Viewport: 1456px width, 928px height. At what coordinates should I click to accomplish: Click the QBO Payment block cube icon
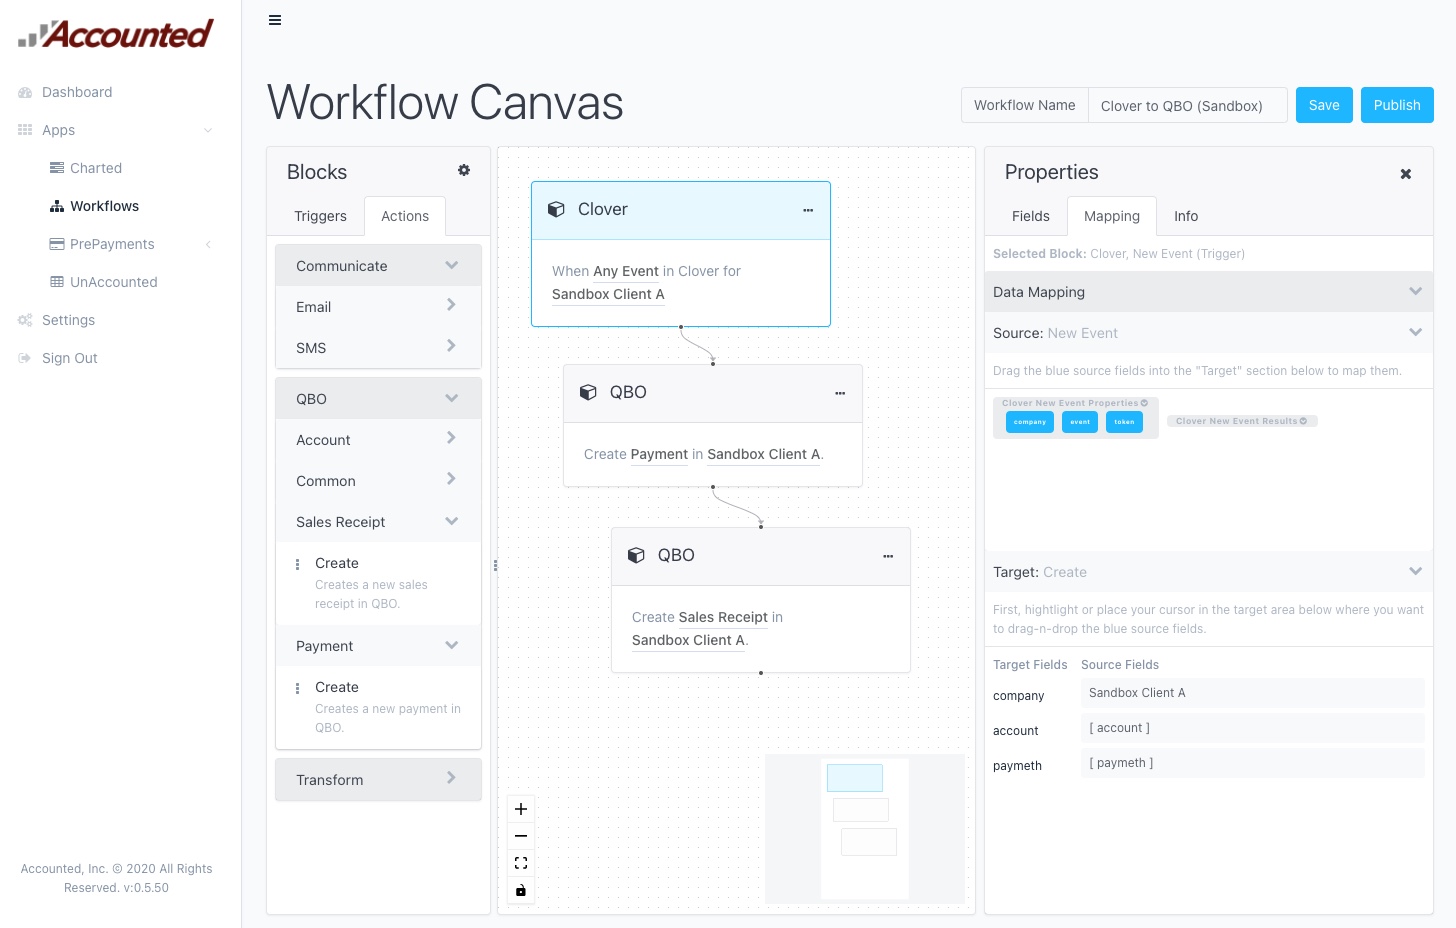588,392
